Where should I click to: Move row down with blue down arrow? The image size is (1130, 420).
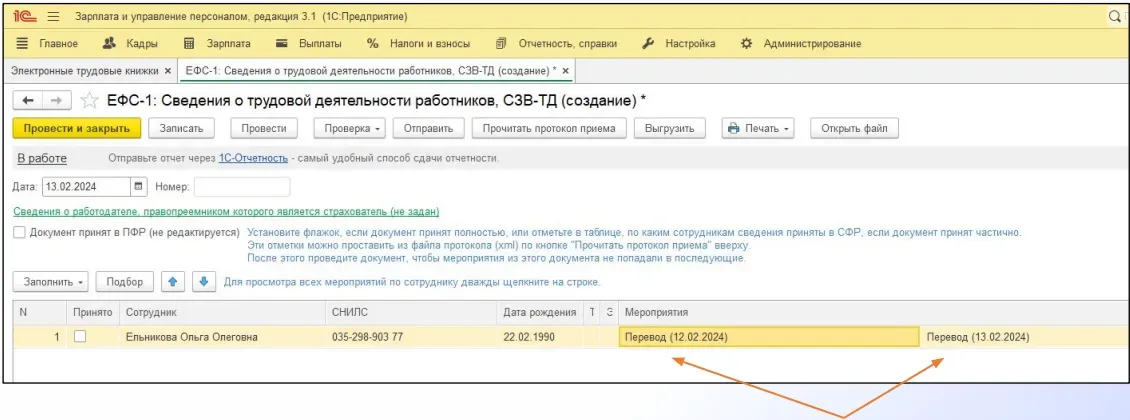click(203, 282)
